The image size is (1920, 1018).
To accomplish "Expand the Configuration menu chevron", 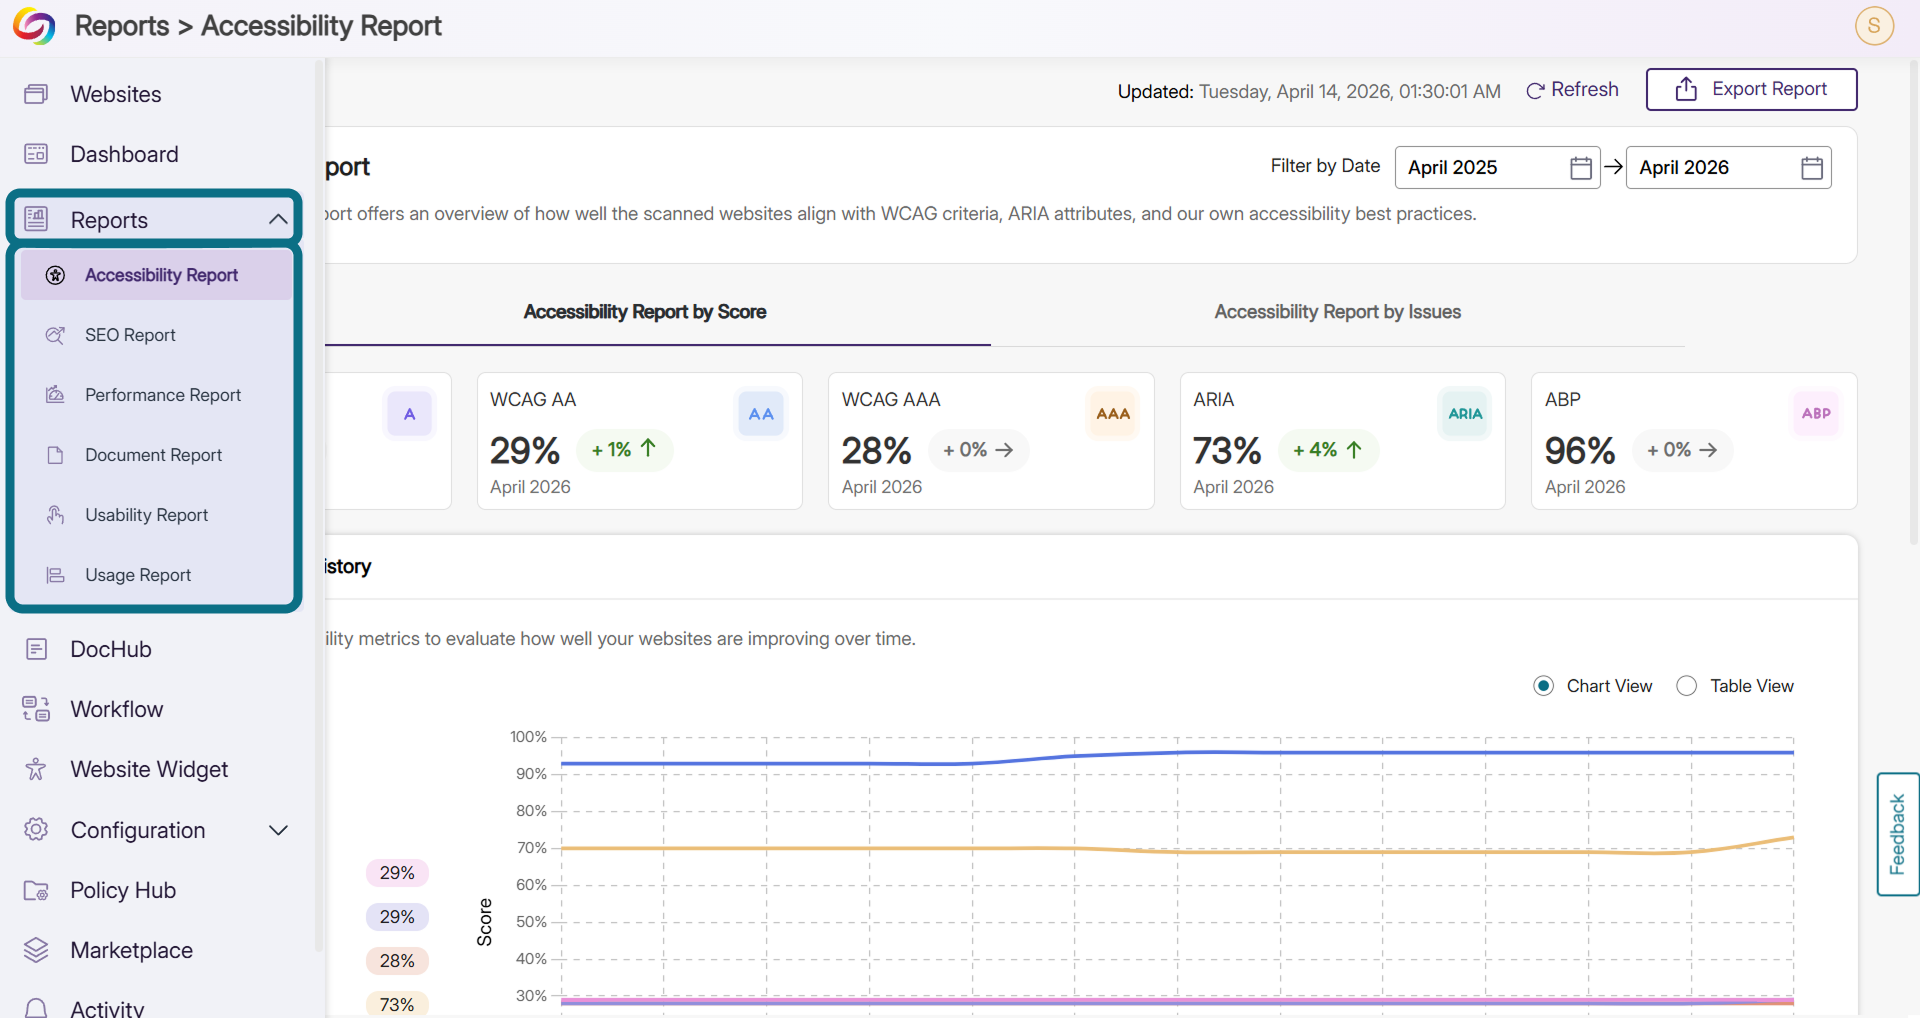I will coord(278,830).
